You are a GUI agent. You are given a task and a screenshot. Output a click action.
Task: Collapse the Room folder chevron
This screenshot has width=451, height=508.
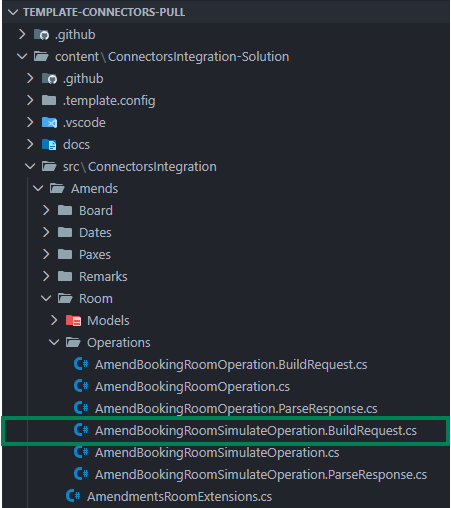(x=46, y=298)
